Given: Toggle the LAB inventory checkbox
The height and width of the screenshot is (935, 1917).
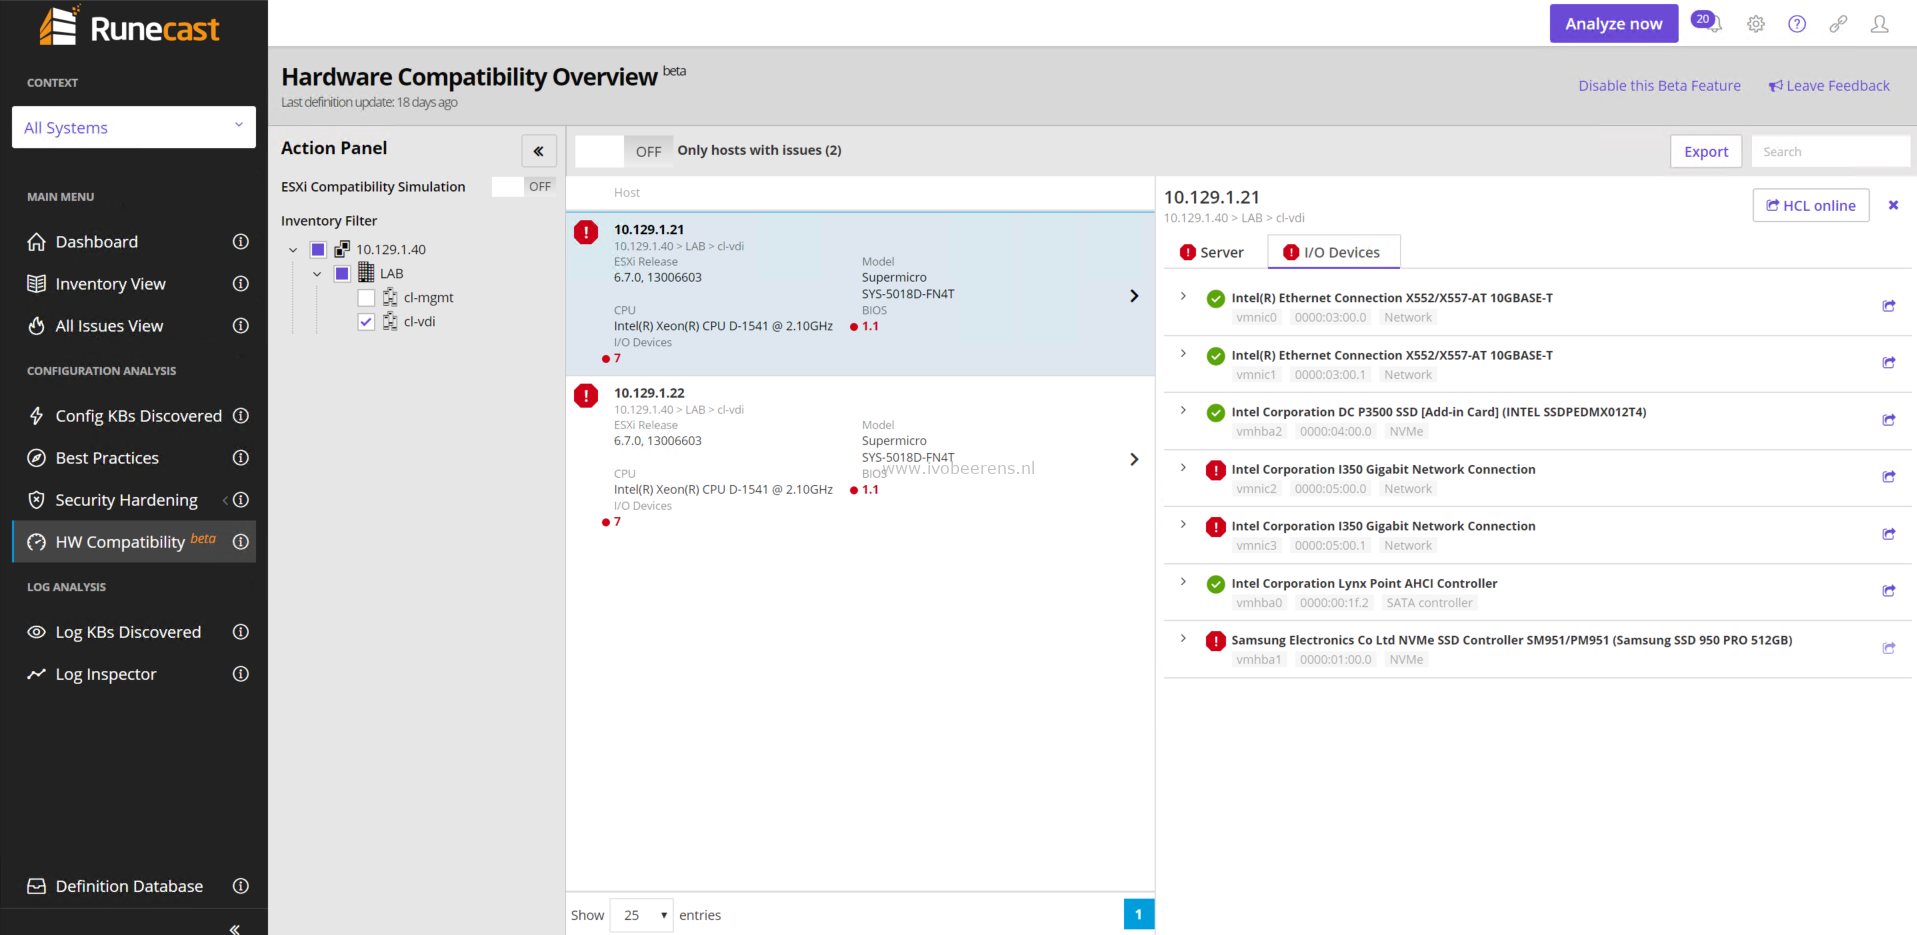Looking at the screenshot, I should pos(342,273).
